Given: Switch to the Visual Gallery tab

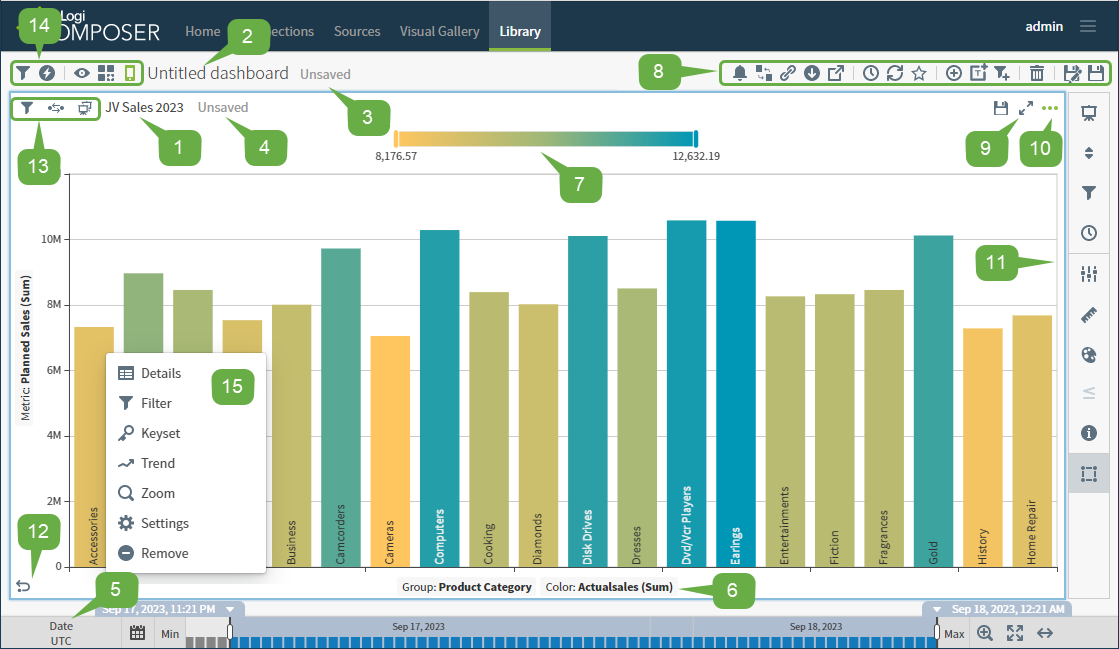Looking at the screenshot, I should tap(439, 31).
